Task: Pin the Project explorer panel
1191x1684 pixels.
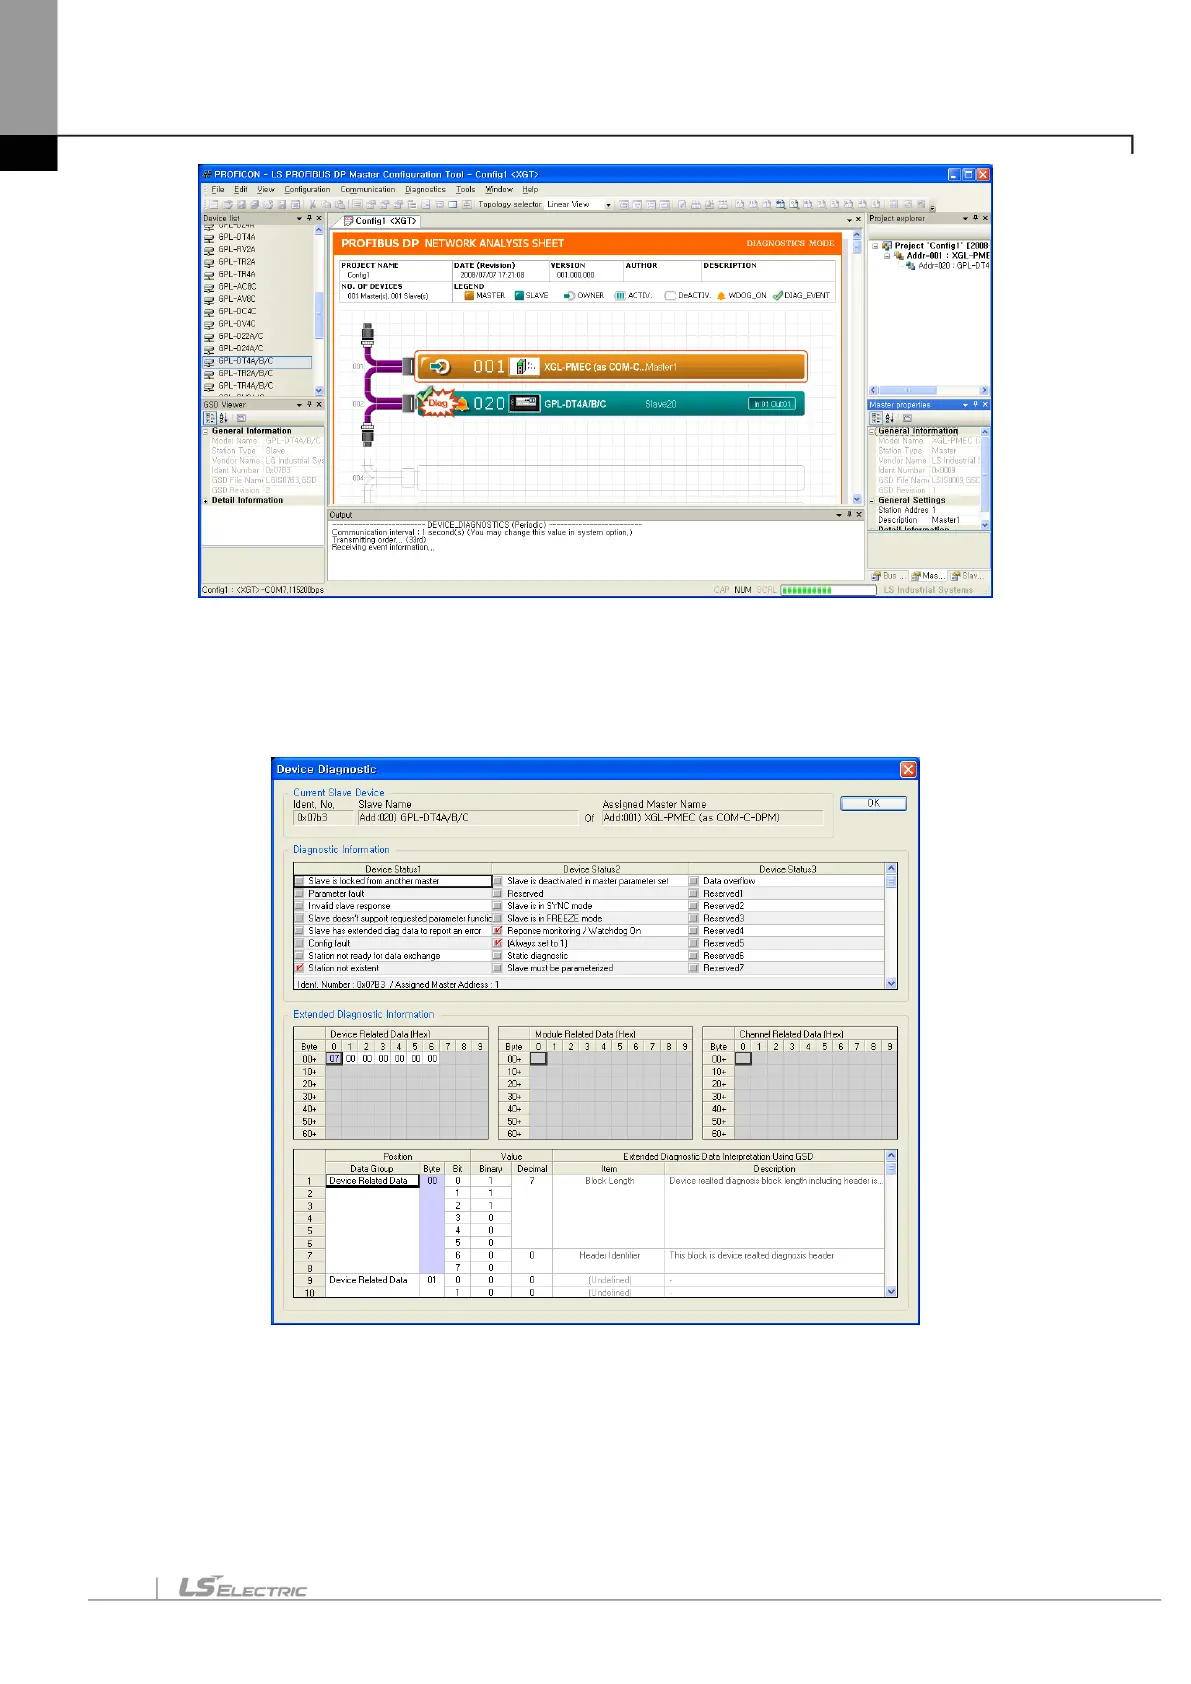Action: click(975, 218)
